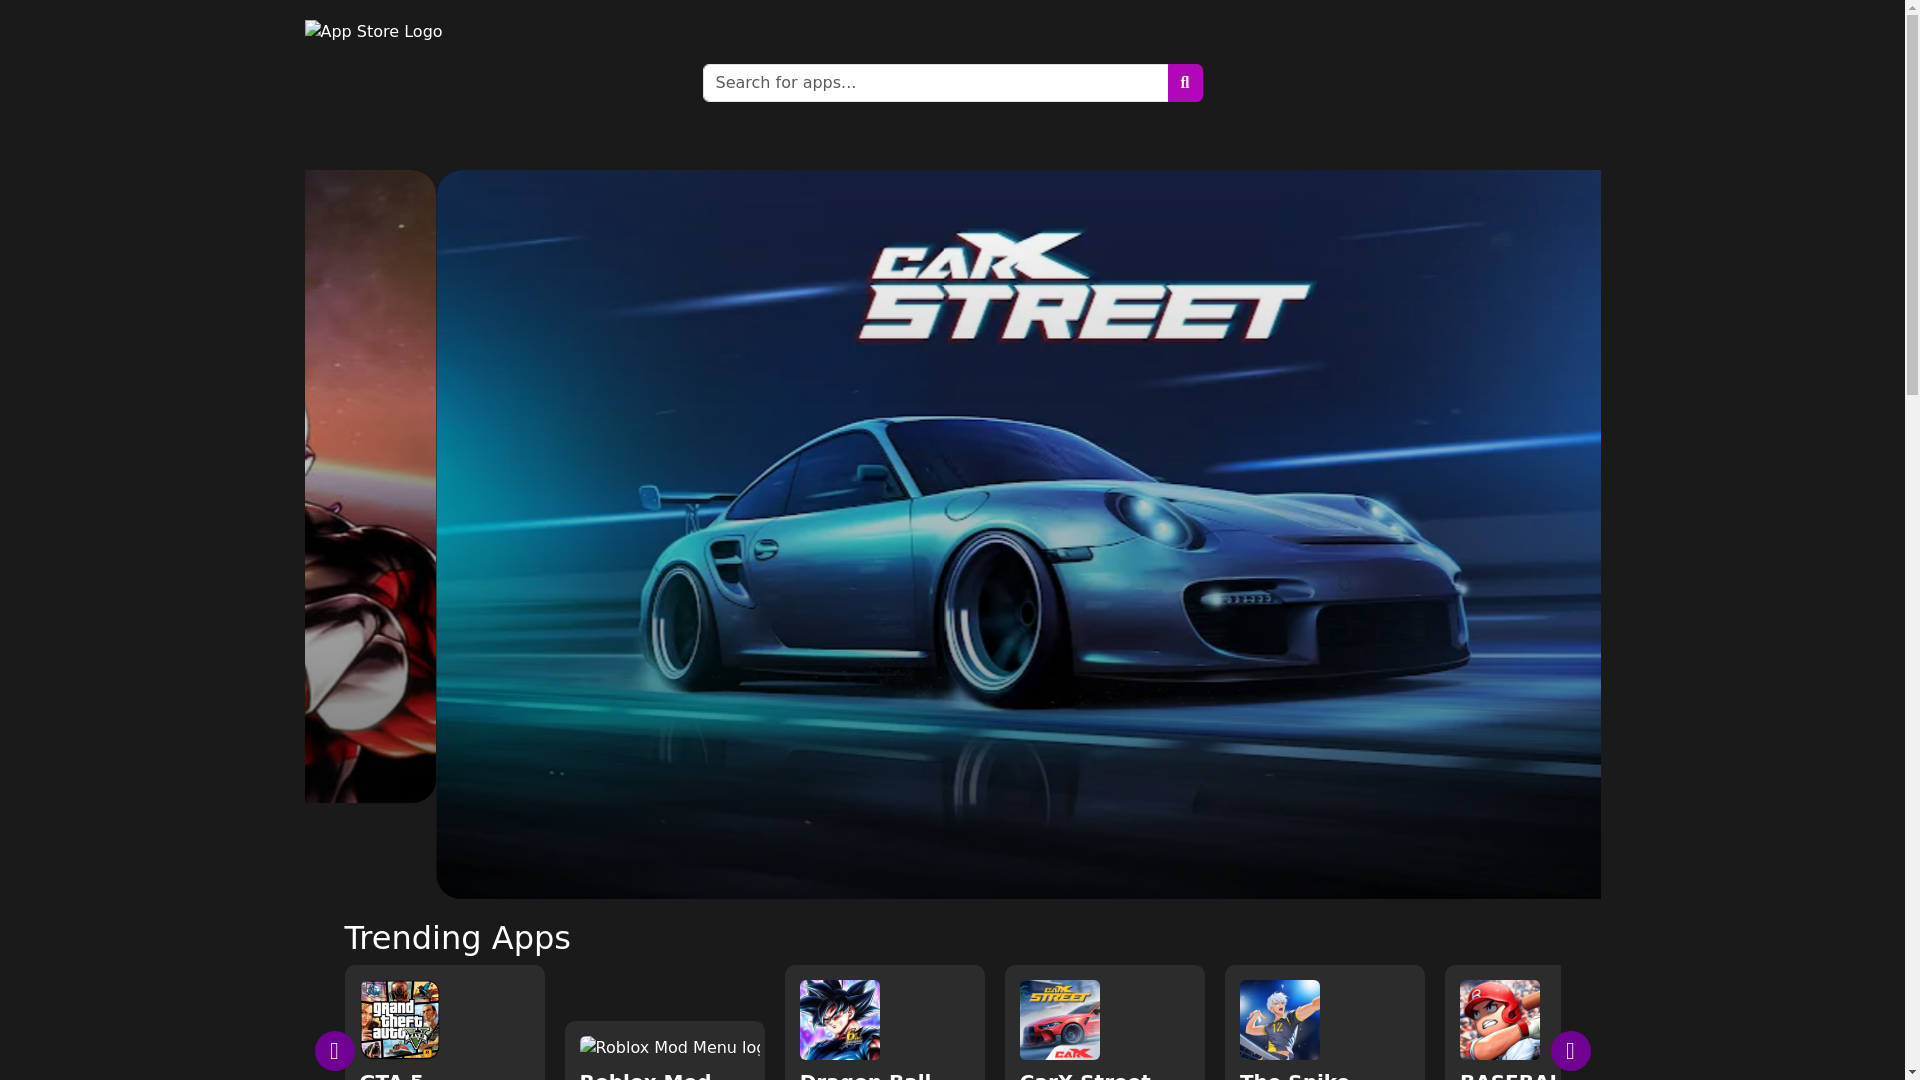The width and height of the screenshot is (1920, 1080).
Task: Open the CarX Street app icon
Action: pos(1060,1020)
